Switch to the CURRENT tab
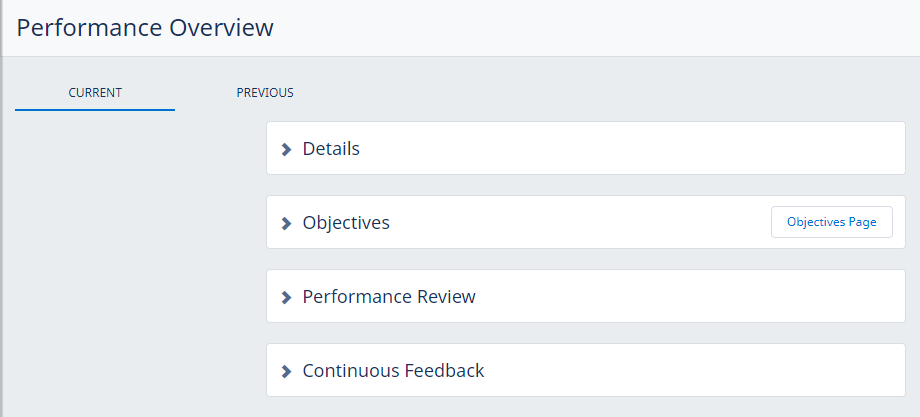920x417 pixels. pos(95,93)
